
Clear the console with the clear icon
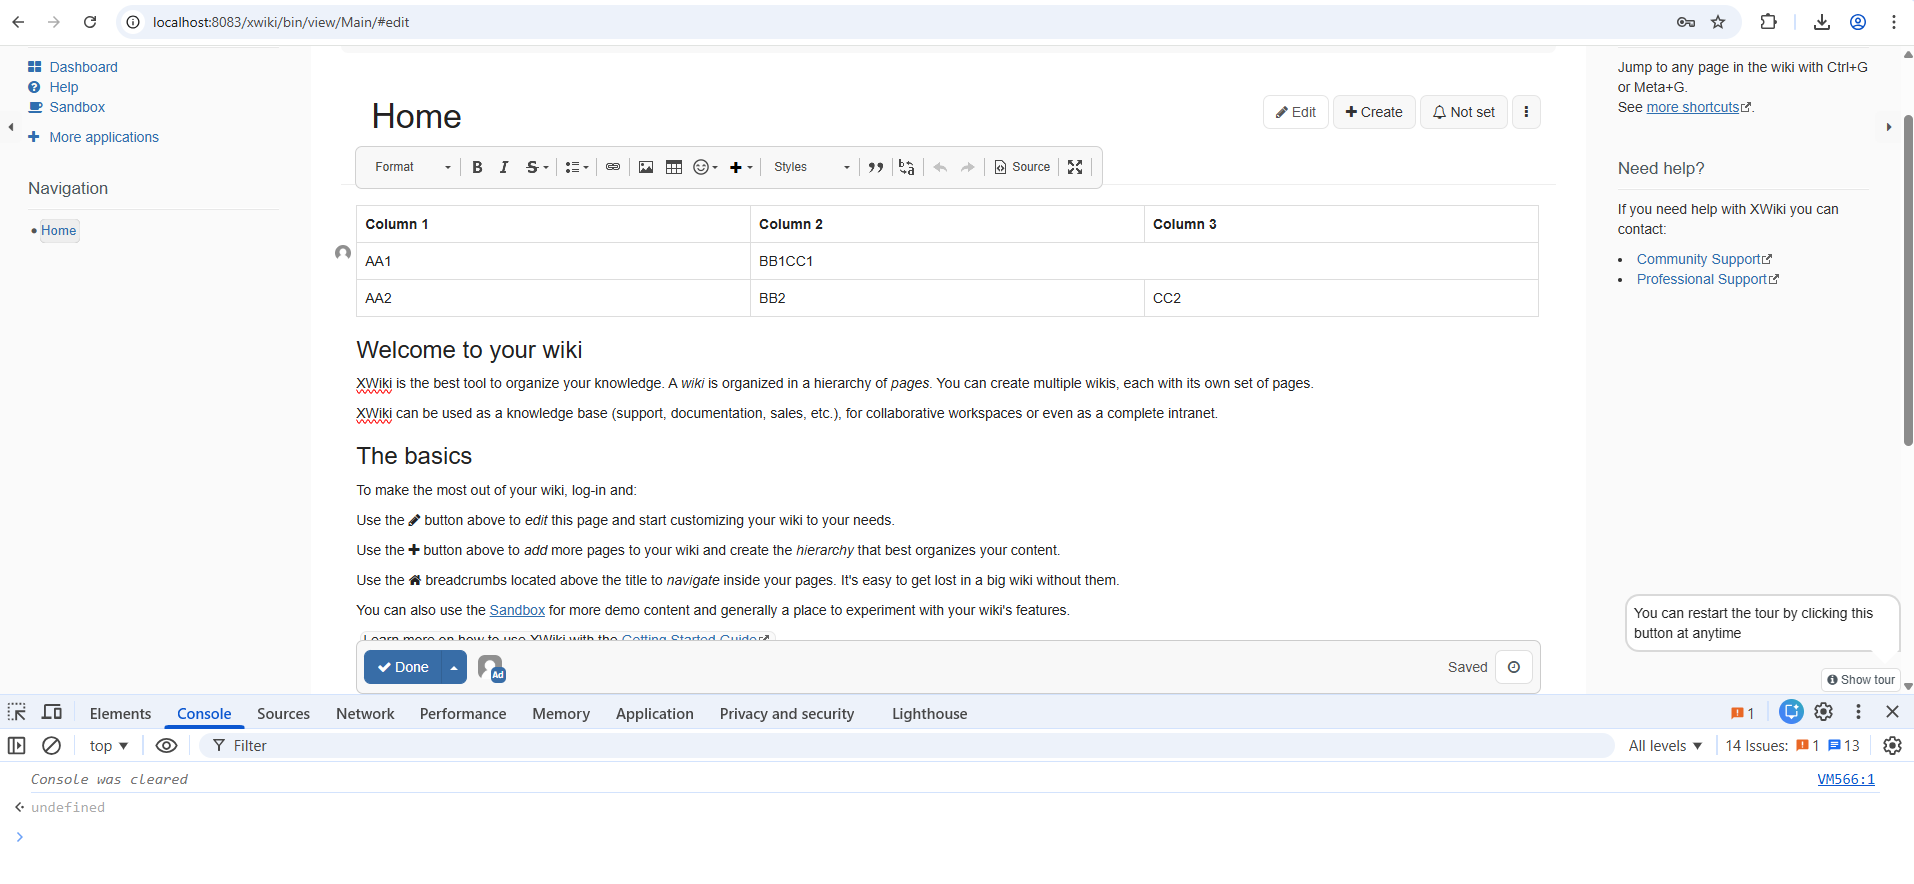[51, 746]
